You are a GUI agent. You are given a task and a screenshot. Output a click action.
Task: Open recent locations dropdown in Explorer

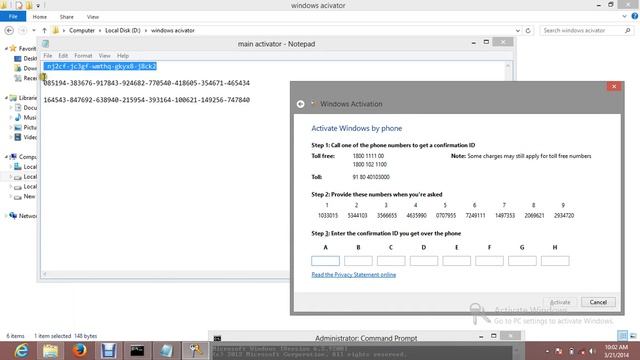click(34, 31)
